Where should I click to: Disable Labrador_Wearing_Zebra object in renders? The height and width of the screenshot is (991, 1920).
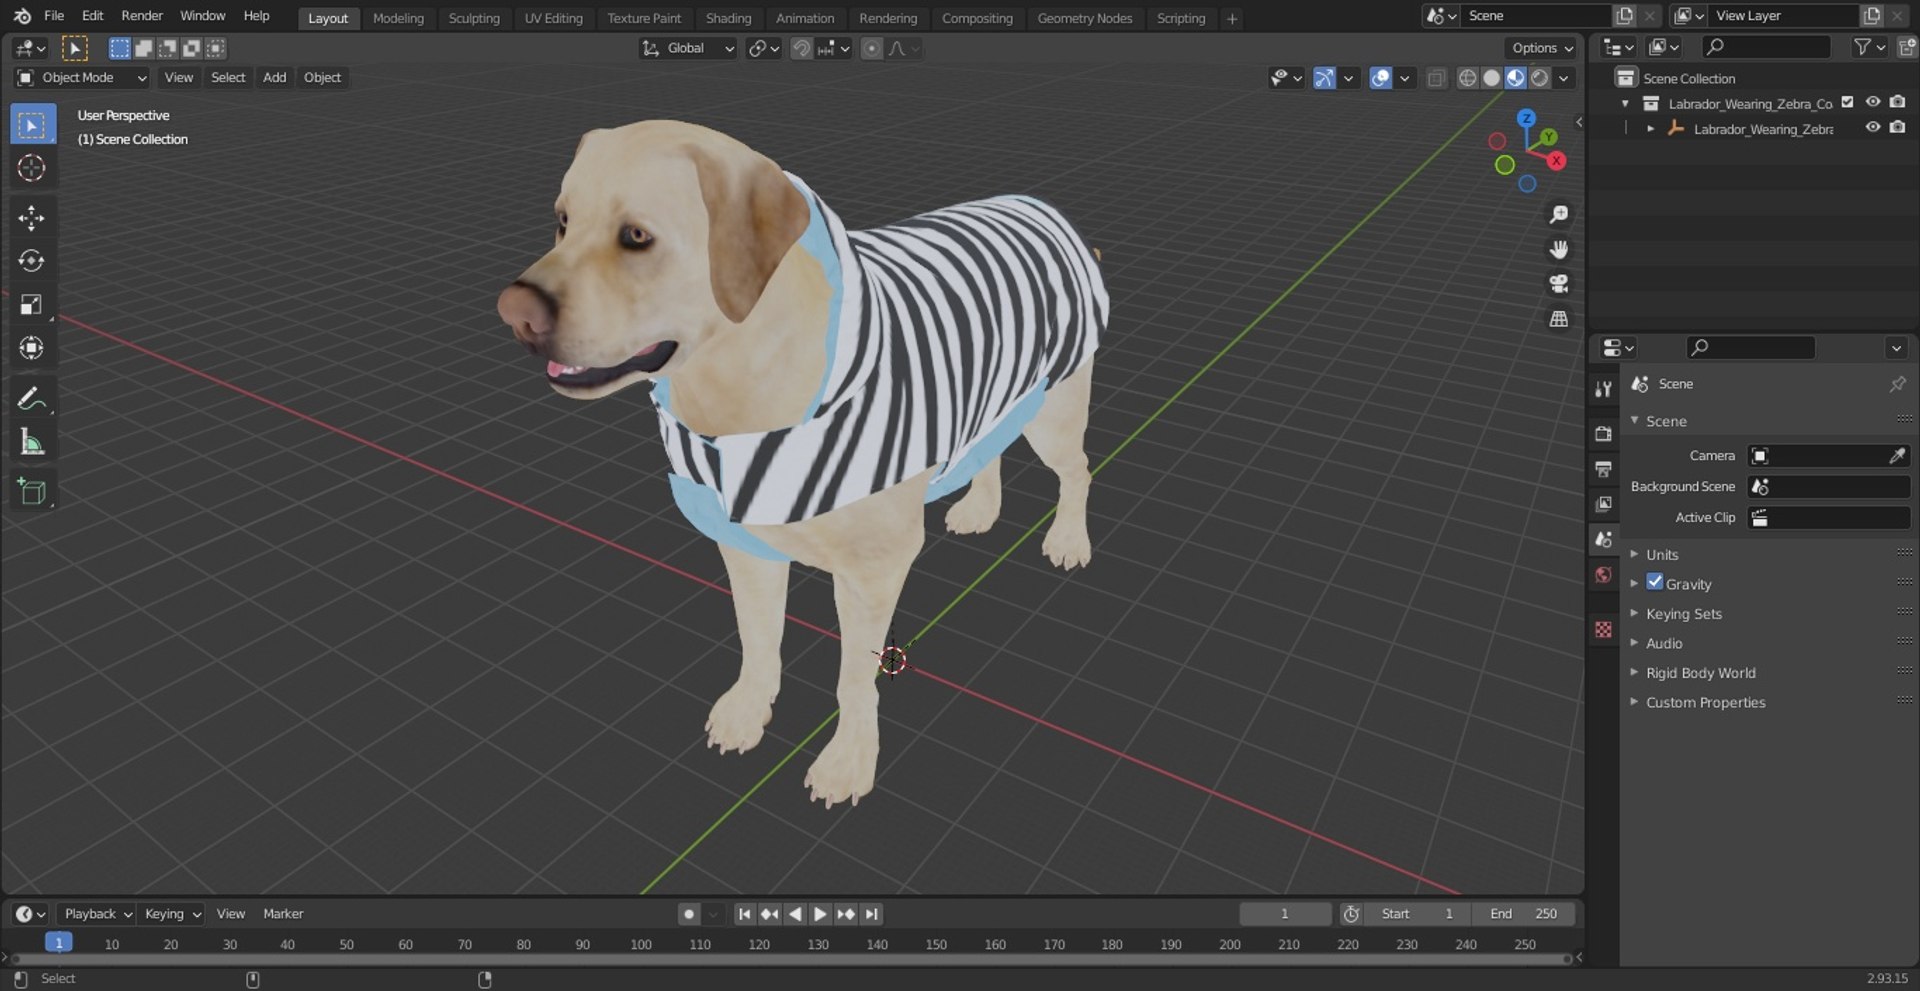(1897, 128)
